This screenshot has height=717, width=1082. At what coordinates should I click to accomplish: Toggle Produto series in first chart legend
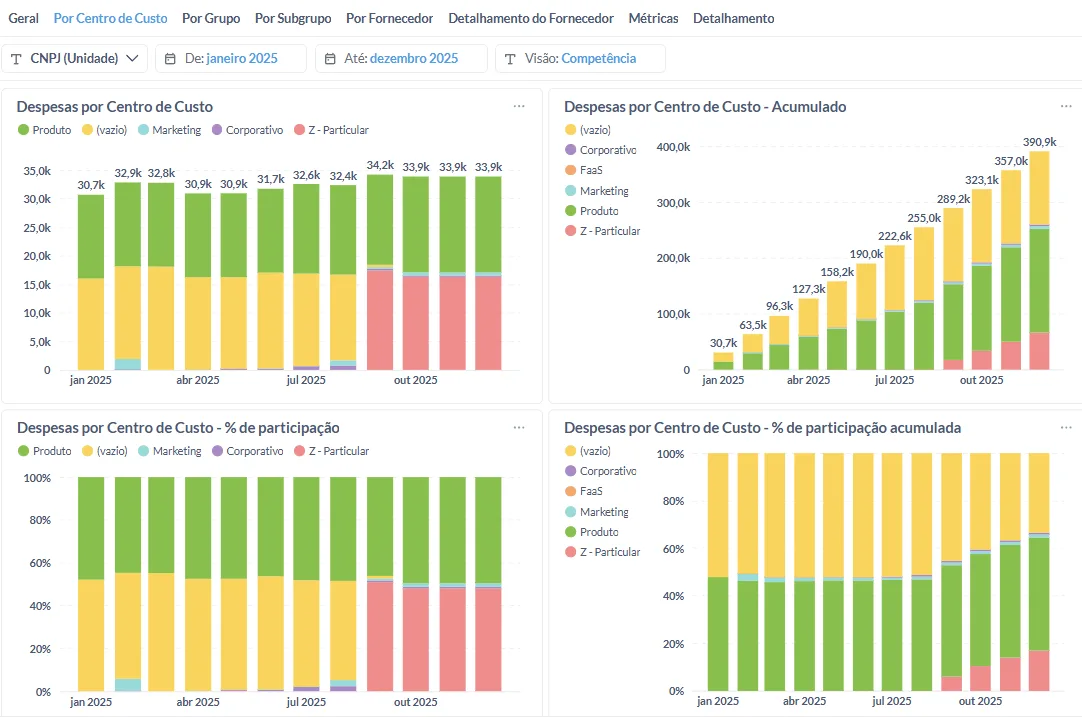coord(44,130)
